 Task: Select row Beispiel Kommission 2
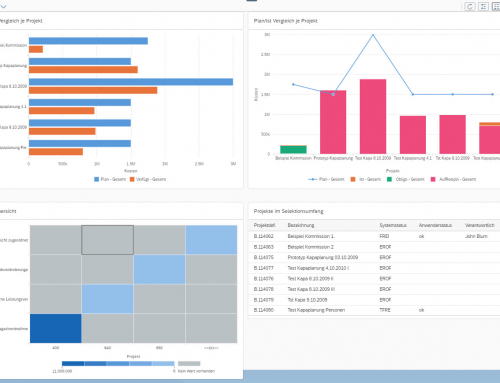[374, 247]
